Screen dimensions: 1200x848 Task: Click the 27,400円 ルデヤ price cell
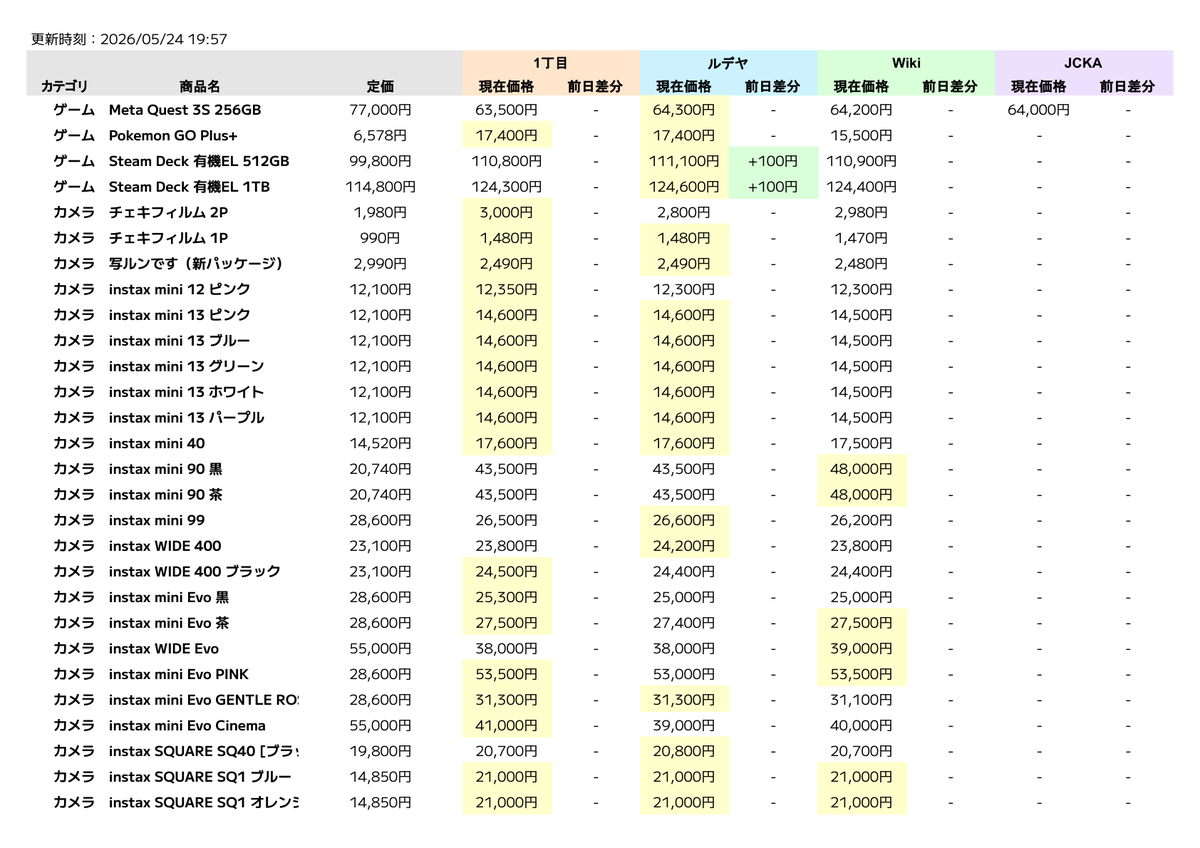point(684,623)
